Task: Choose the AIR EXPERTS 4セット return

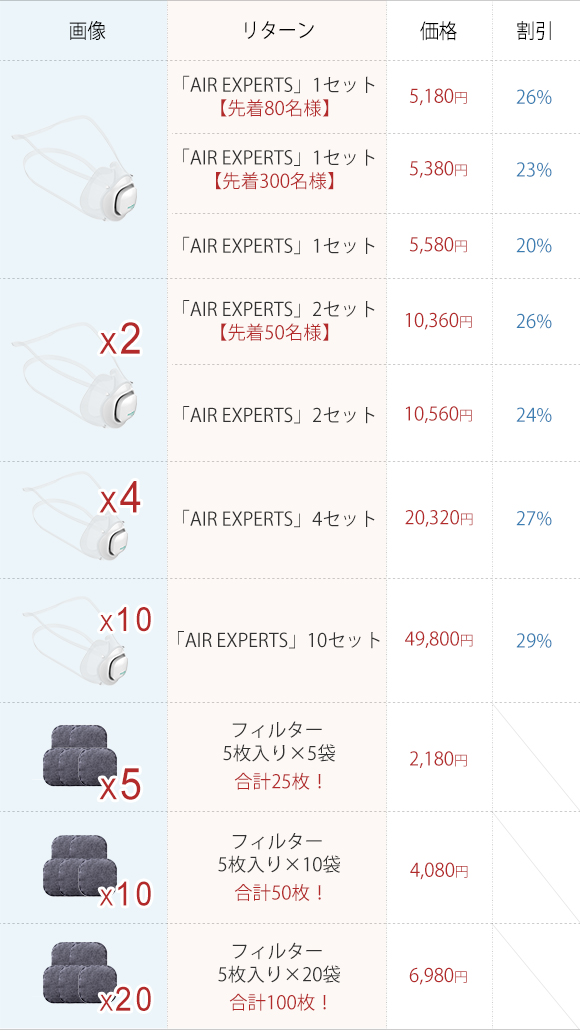Action: 277,519
